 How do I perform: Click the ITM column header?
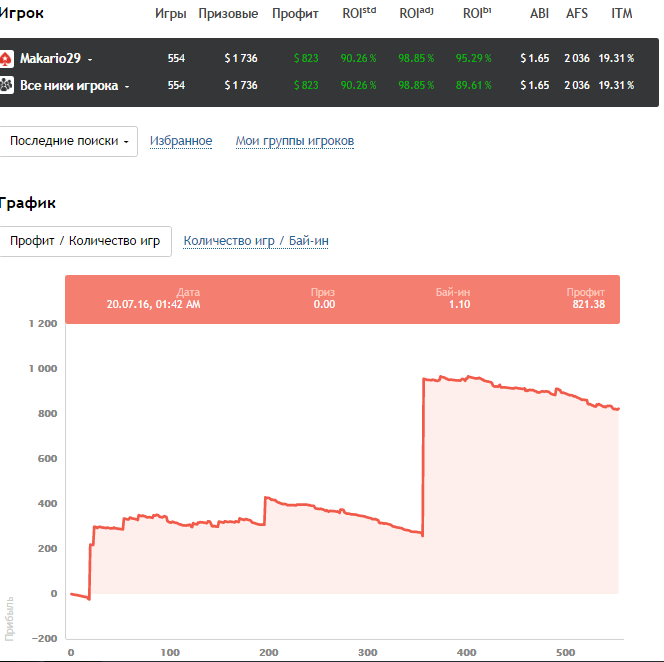pyautogui.click(x=621, y=14)
